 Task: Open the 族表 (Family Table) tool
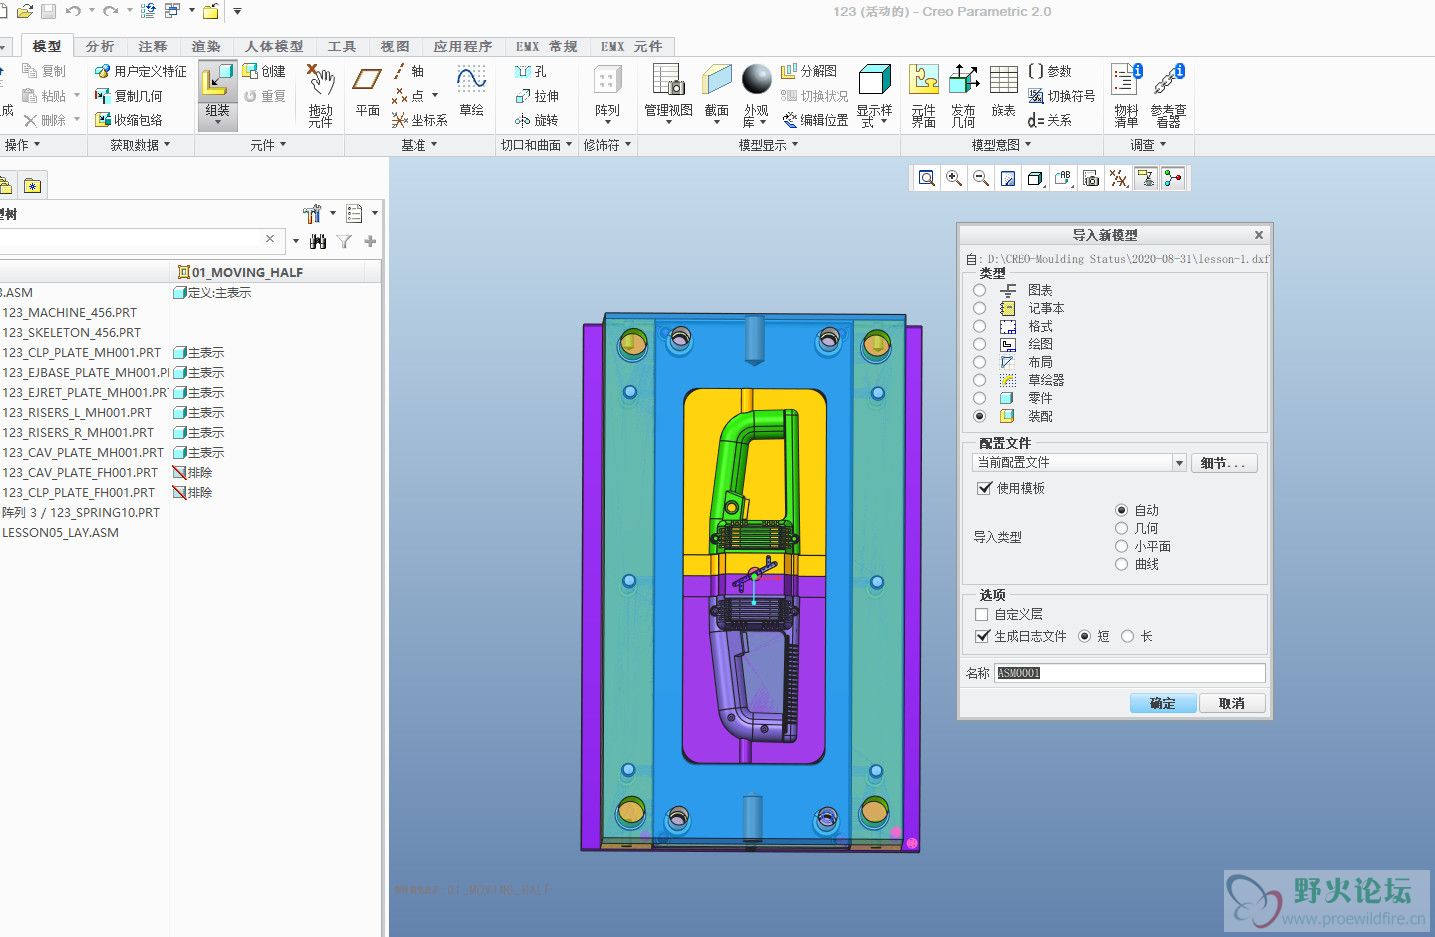[1003, 92]
